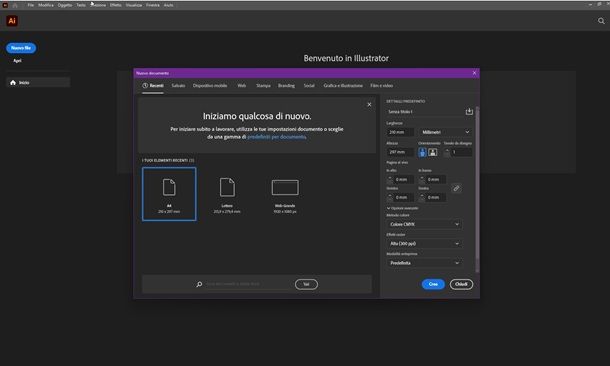Select the A4 recent preset

[169, 194]
